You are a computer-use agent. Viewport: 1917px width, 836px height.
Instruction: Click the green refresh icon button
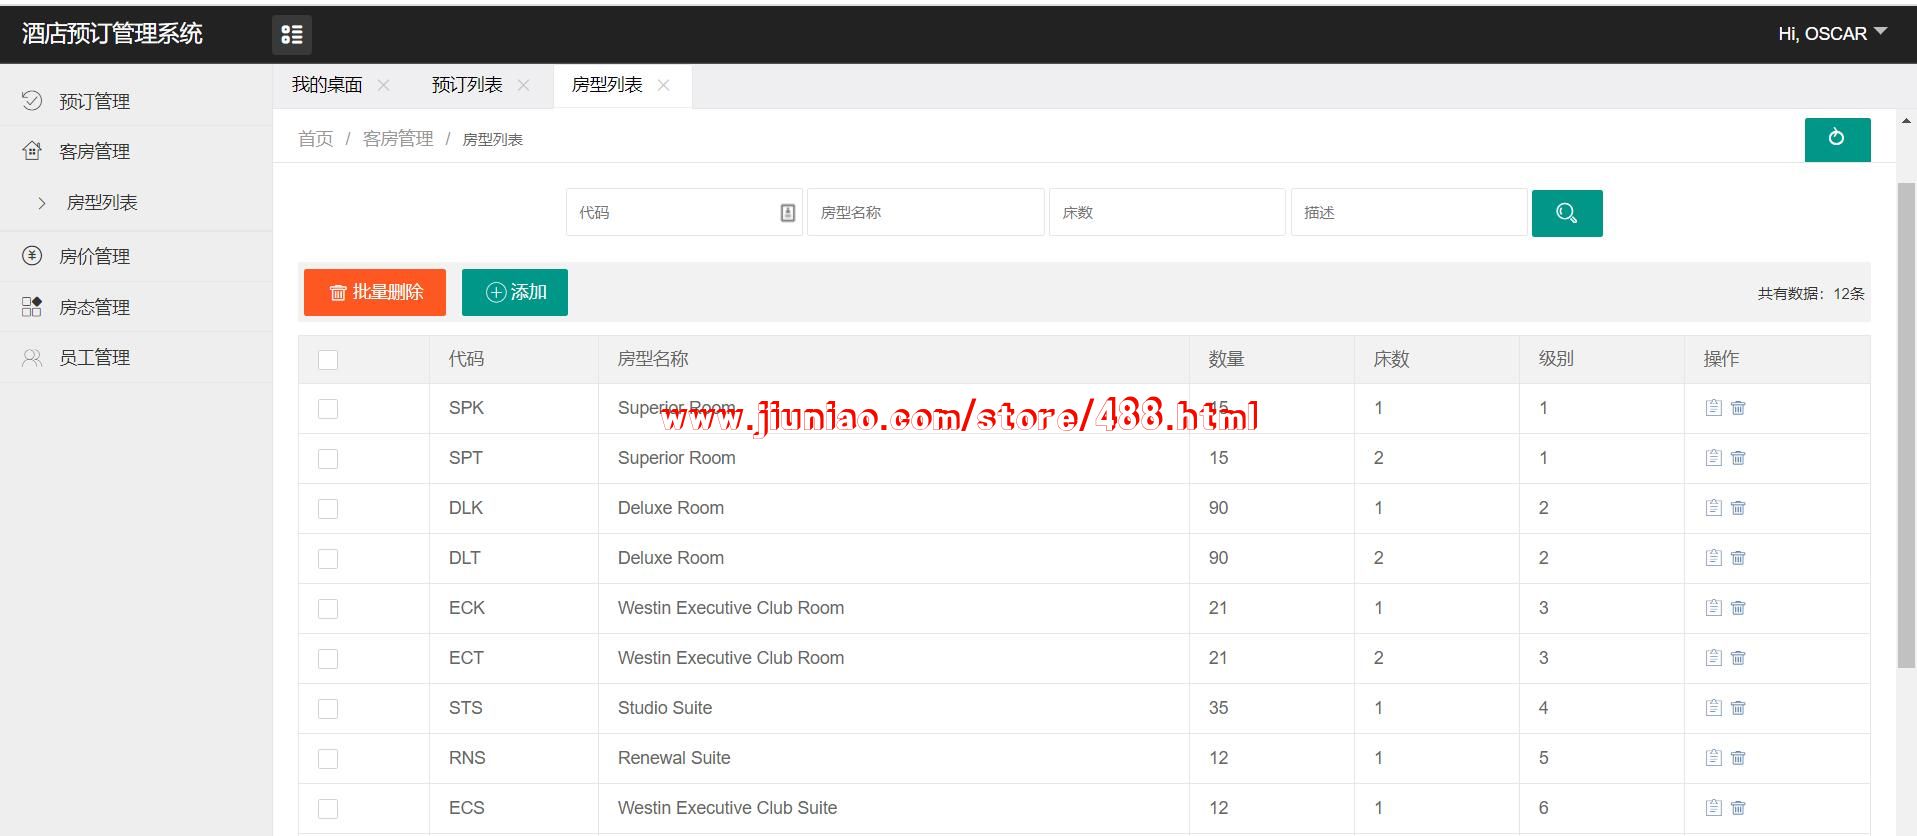point(1837,139)
